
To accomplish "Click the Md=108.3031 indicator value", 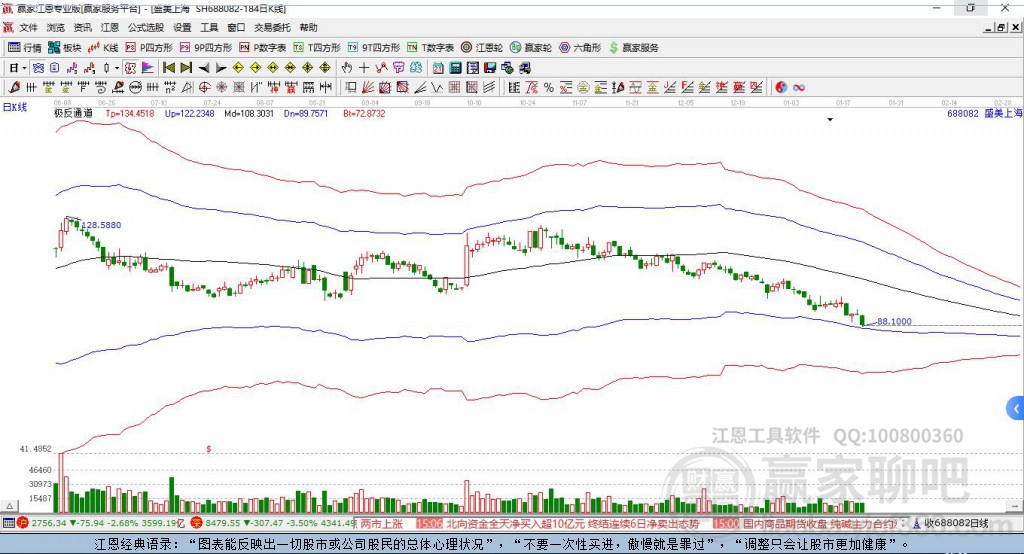I will (249, 113).
